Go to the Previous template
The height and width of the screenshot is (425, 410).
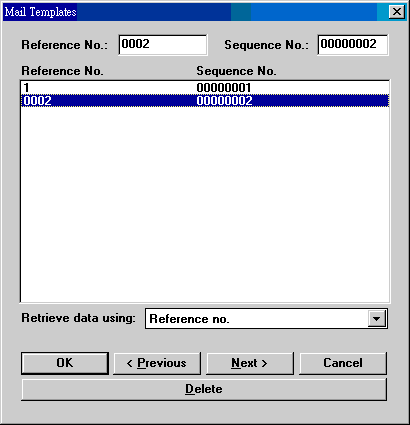point(157,363)
